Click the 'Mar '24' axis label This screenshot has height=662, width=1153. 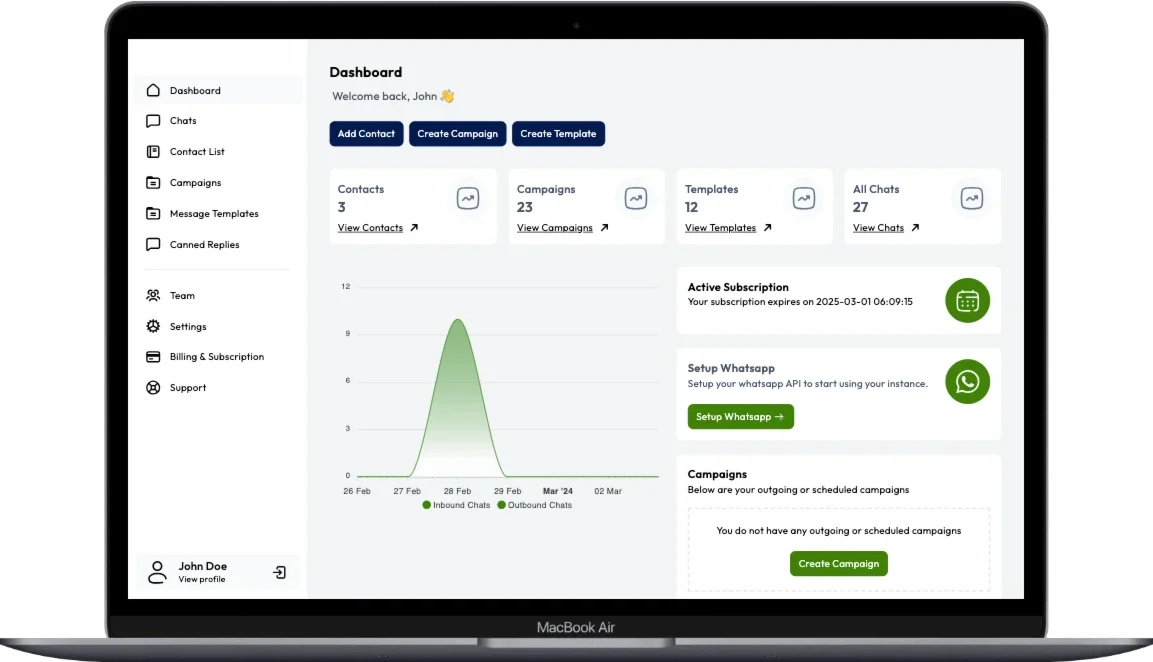(557, 491)
